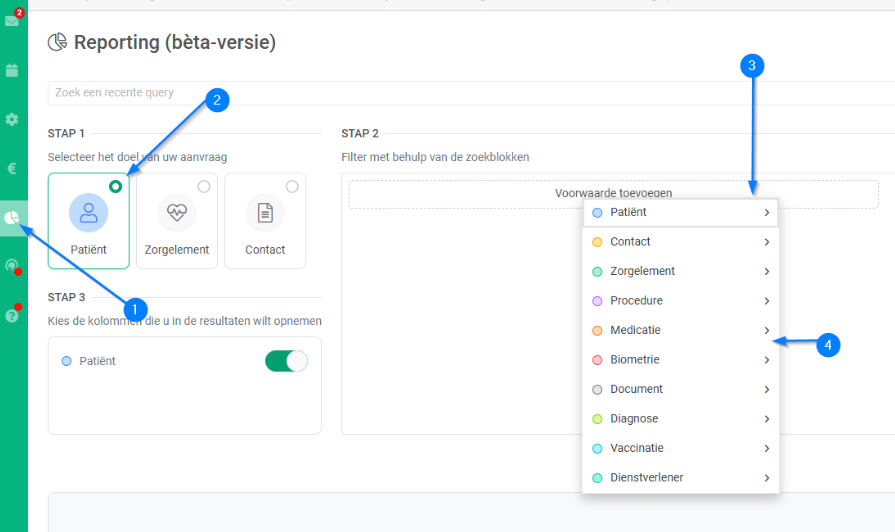Open settings gear in left sidebar

(12, 119)
